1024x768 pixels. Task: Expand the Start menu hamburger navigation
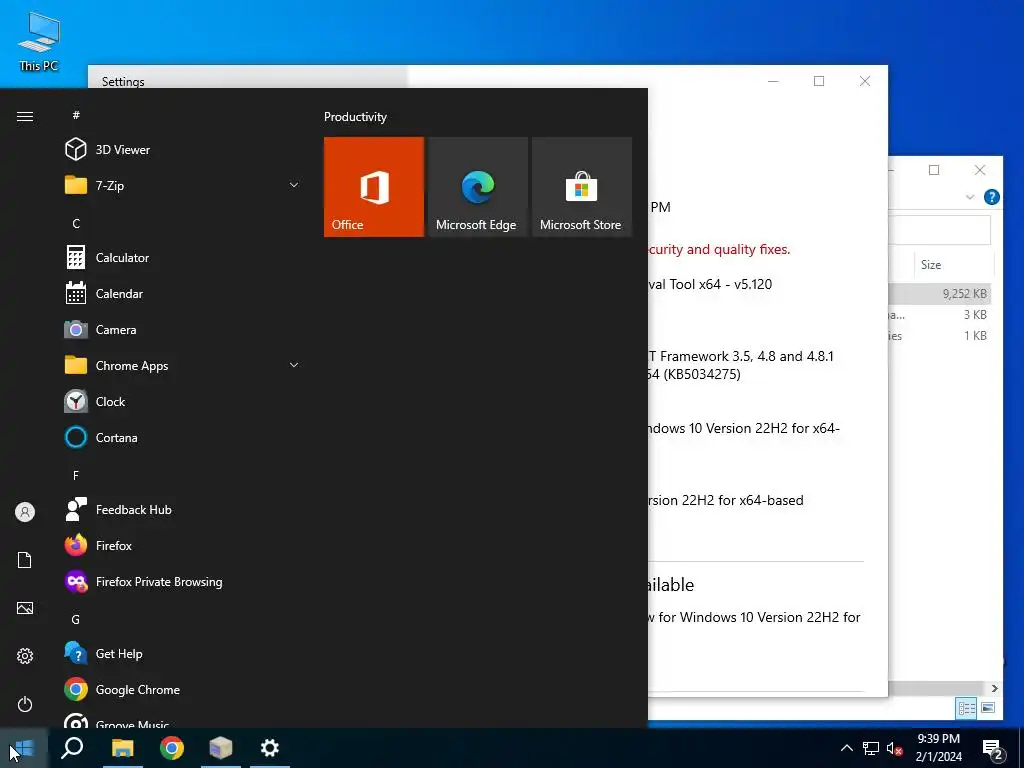25,116
